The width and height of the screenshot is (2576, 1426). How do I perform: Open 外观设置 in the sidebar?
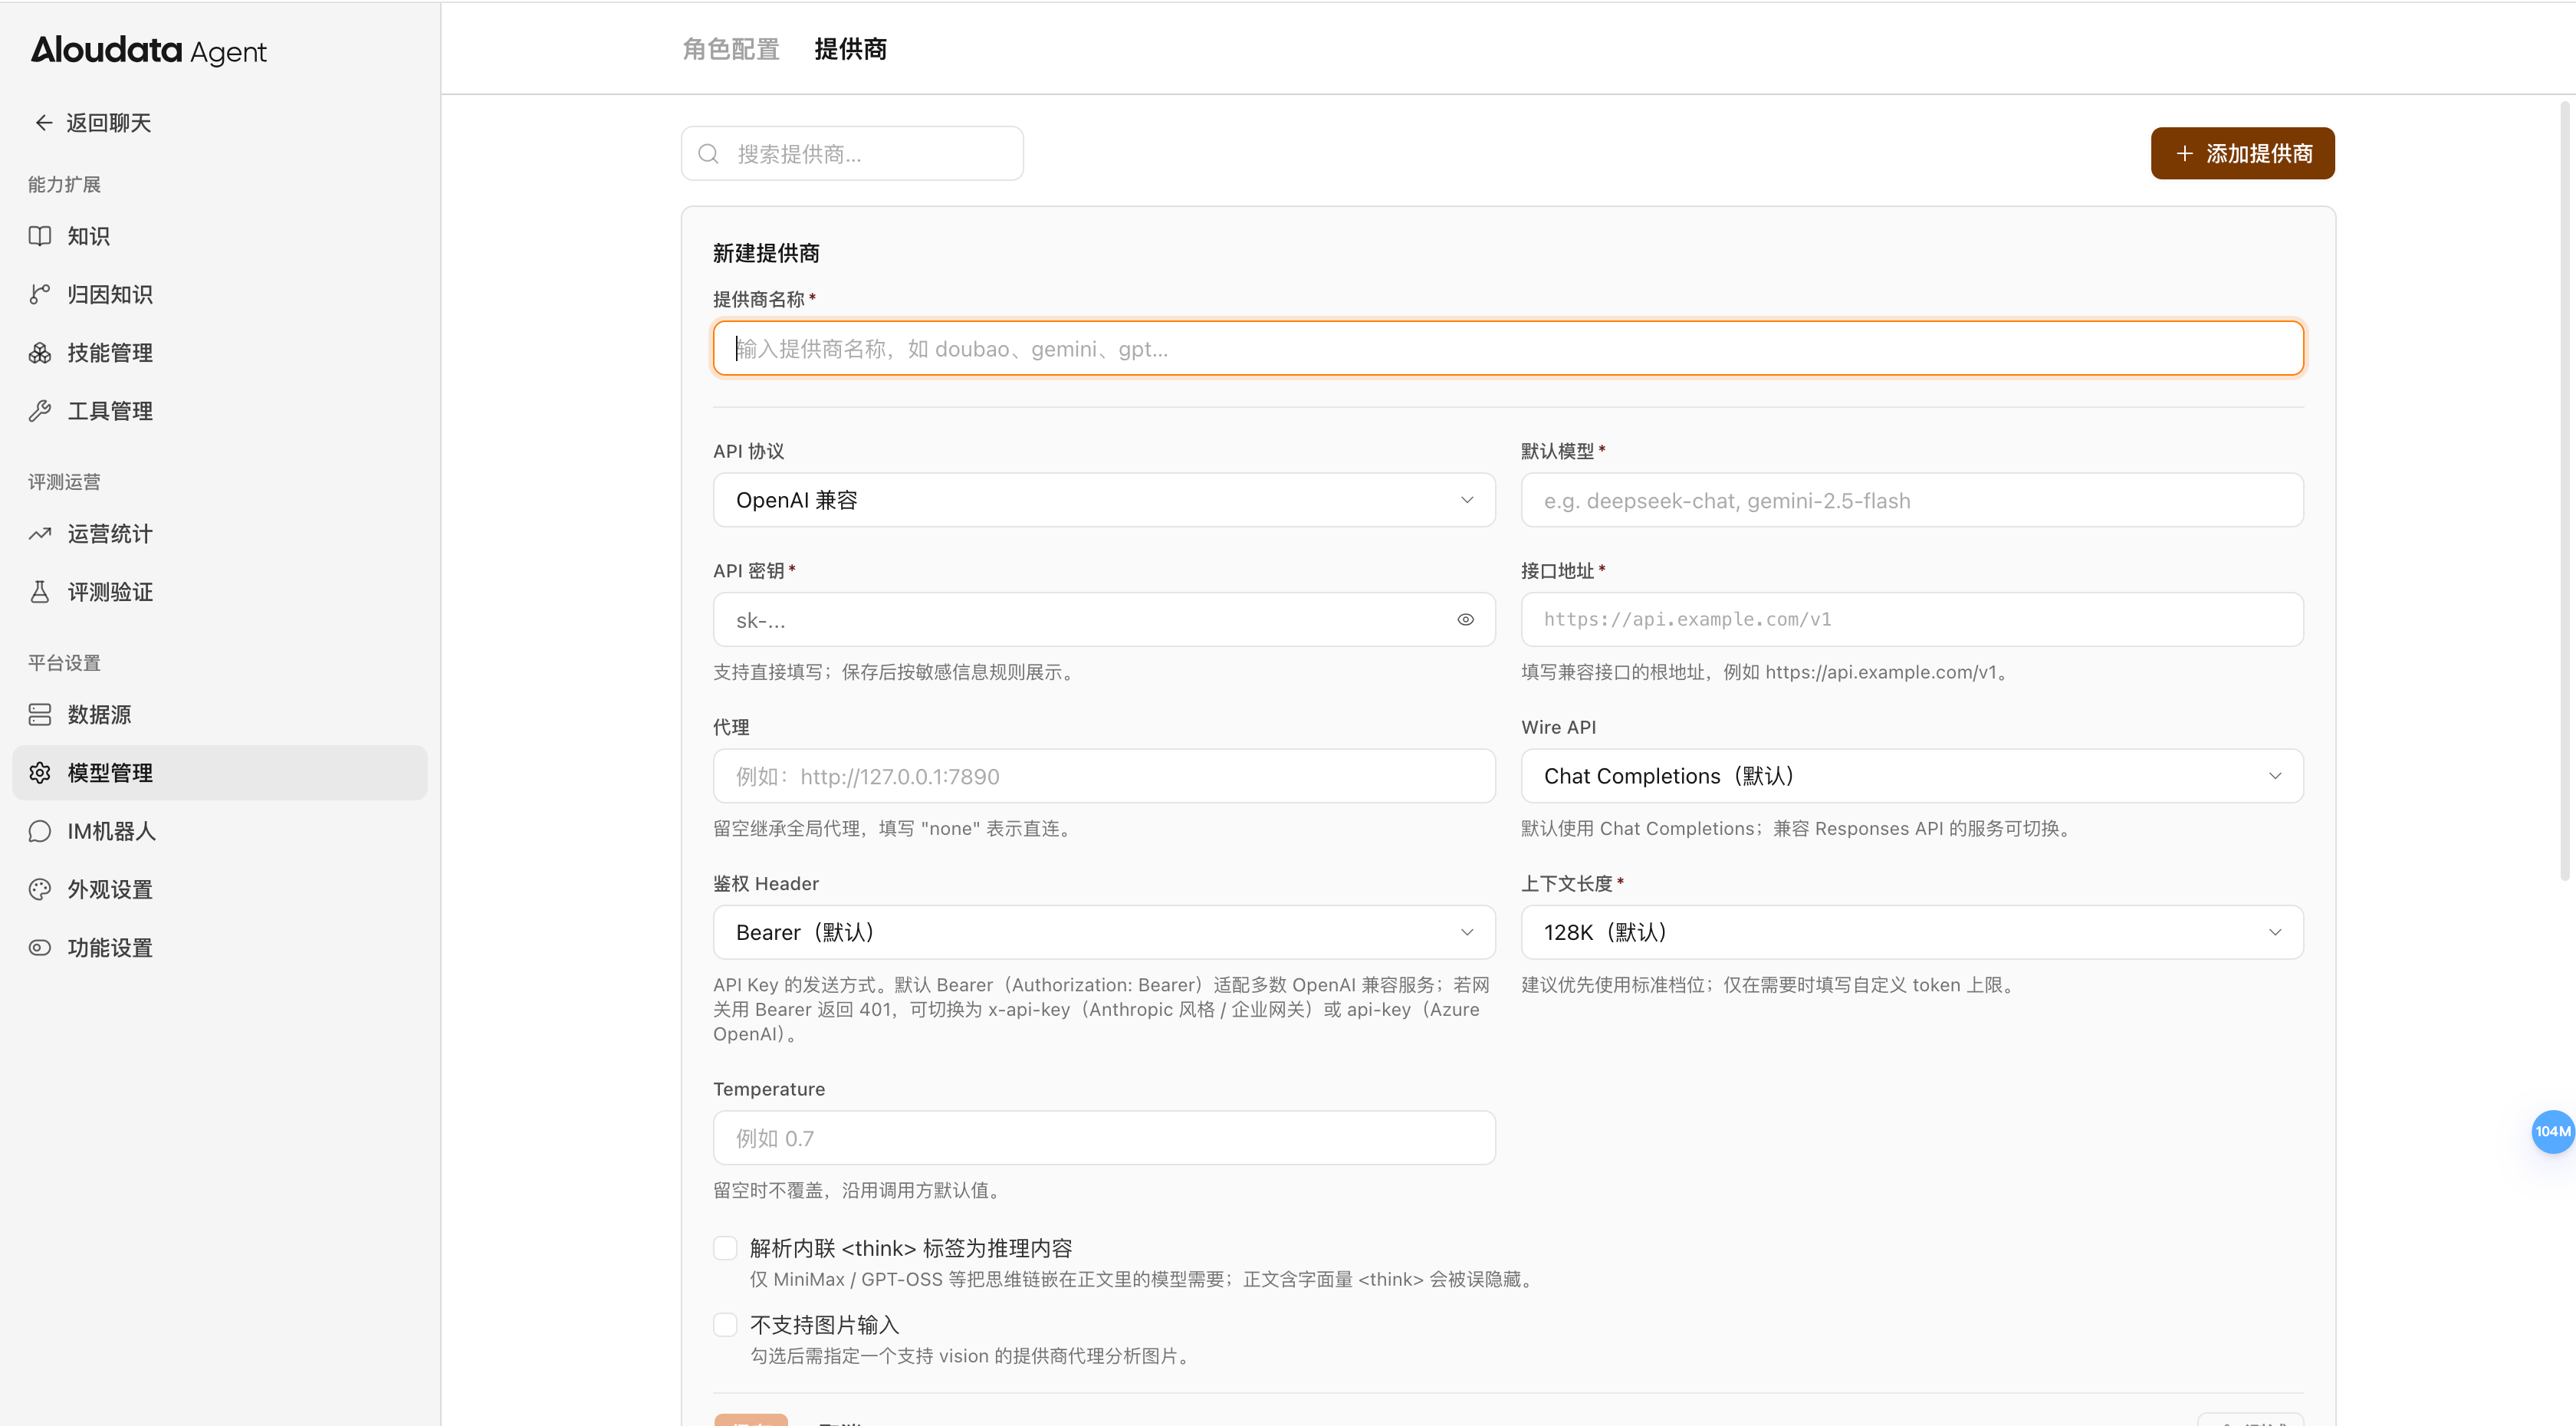(x=220, y=889)
